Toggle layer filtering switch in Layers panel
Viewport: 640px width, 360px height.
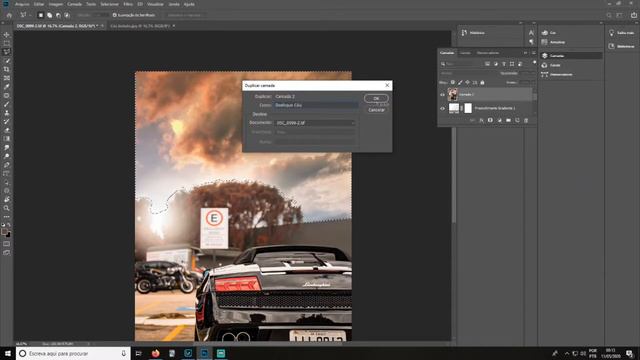click(534, 63)
